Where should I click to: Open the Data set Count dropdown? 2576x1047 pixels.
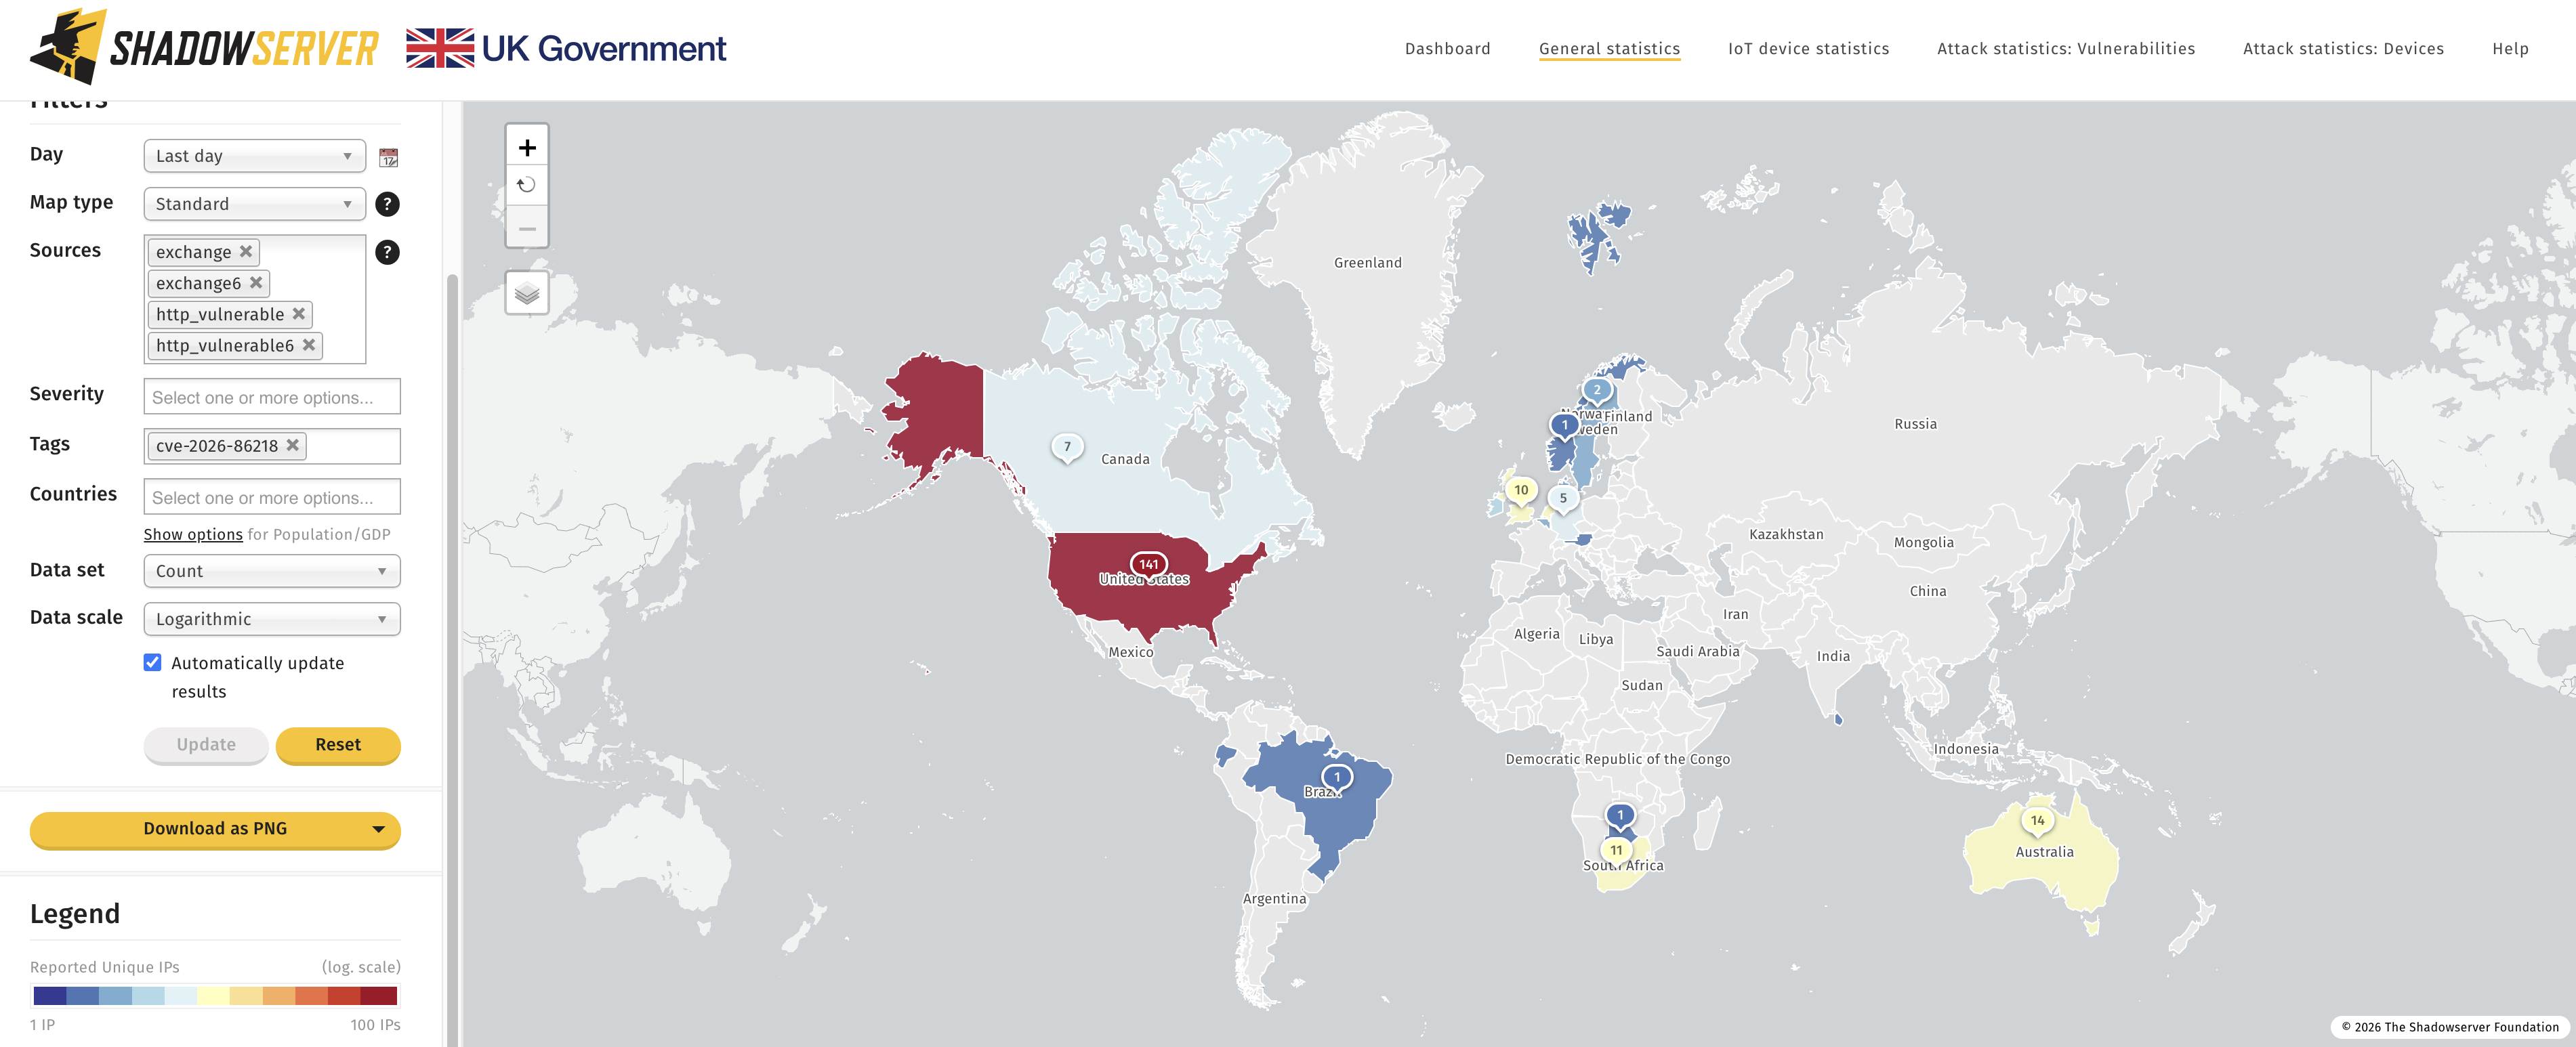(x=272, y=571)
